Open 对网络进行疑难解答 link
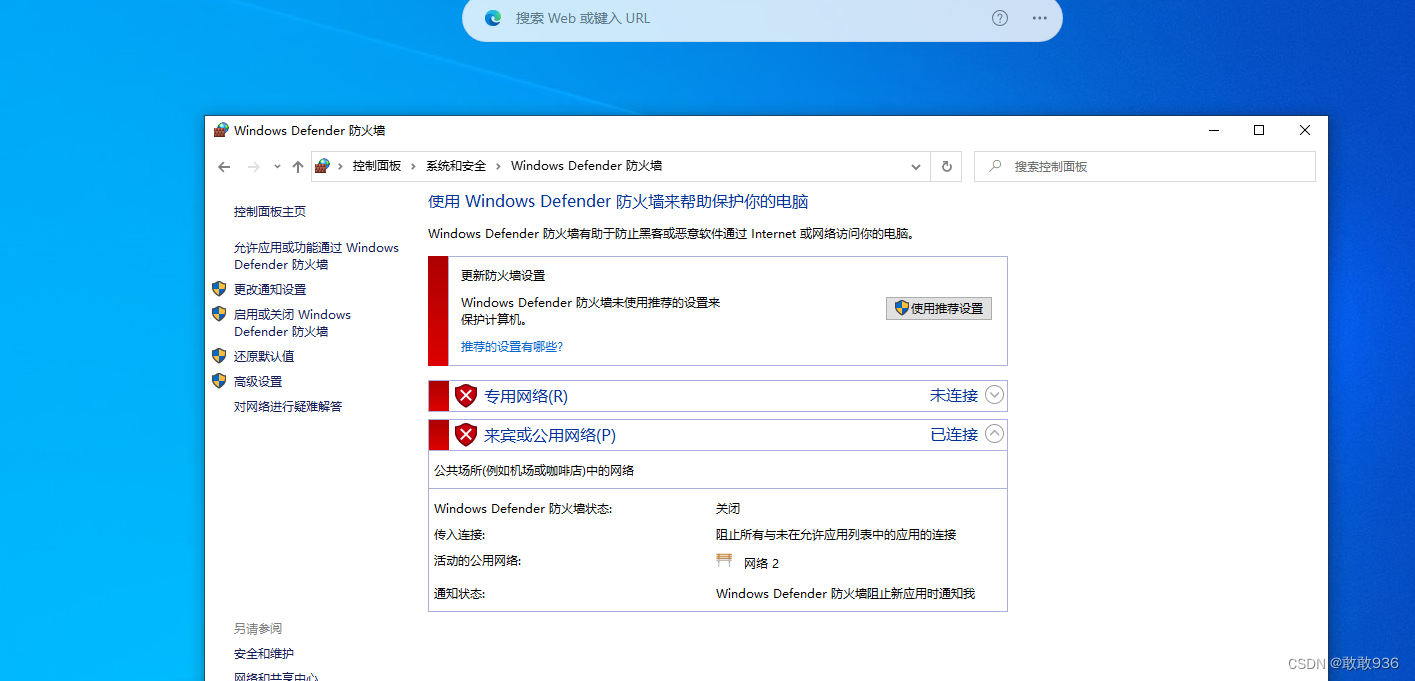 click(x=288, y=407)
